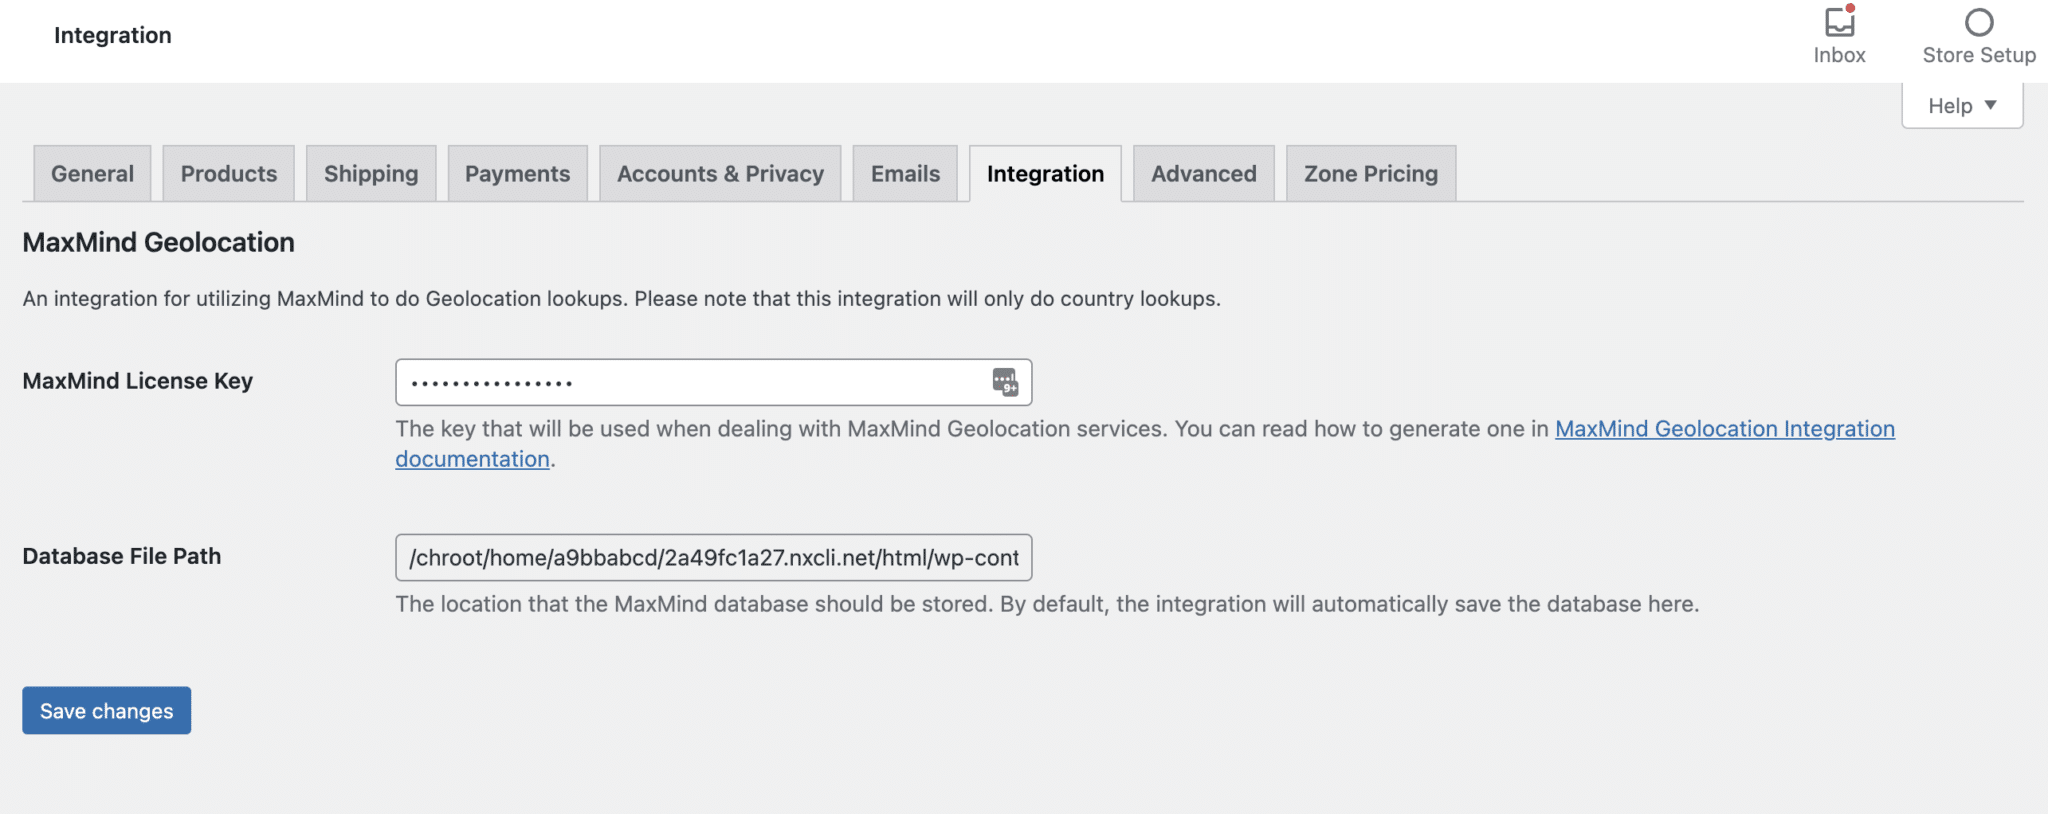Switch to the Emails tab
The height and width of the screenshot is (814, 2048).
click(x=905, y=174)
